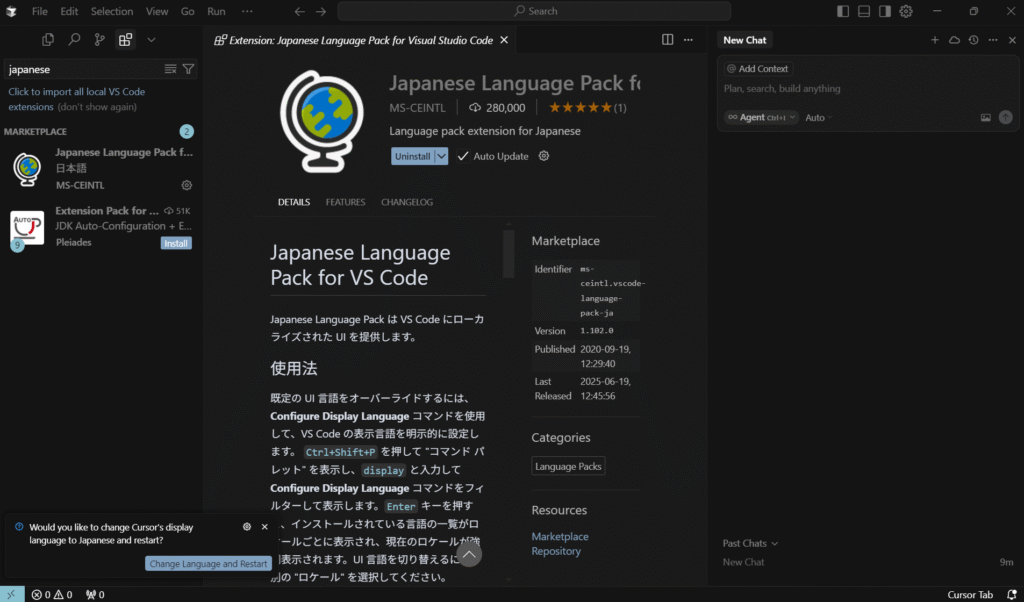Open the Selection menu

point(112,11)
